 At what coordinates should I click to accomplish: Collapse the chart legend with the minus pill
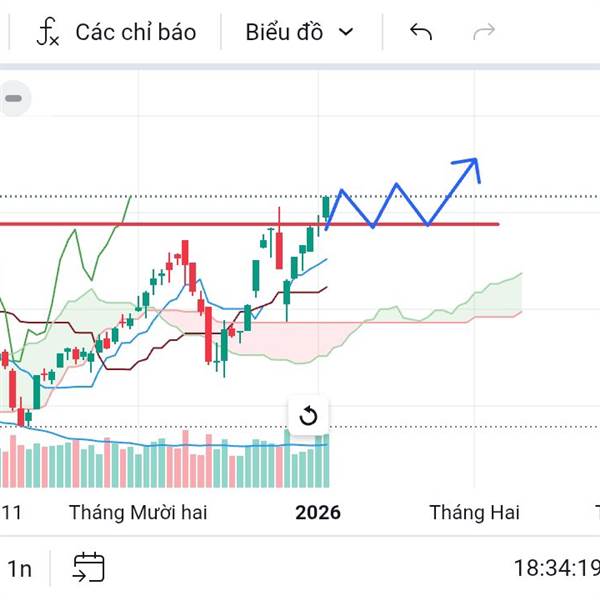point(14,98)
